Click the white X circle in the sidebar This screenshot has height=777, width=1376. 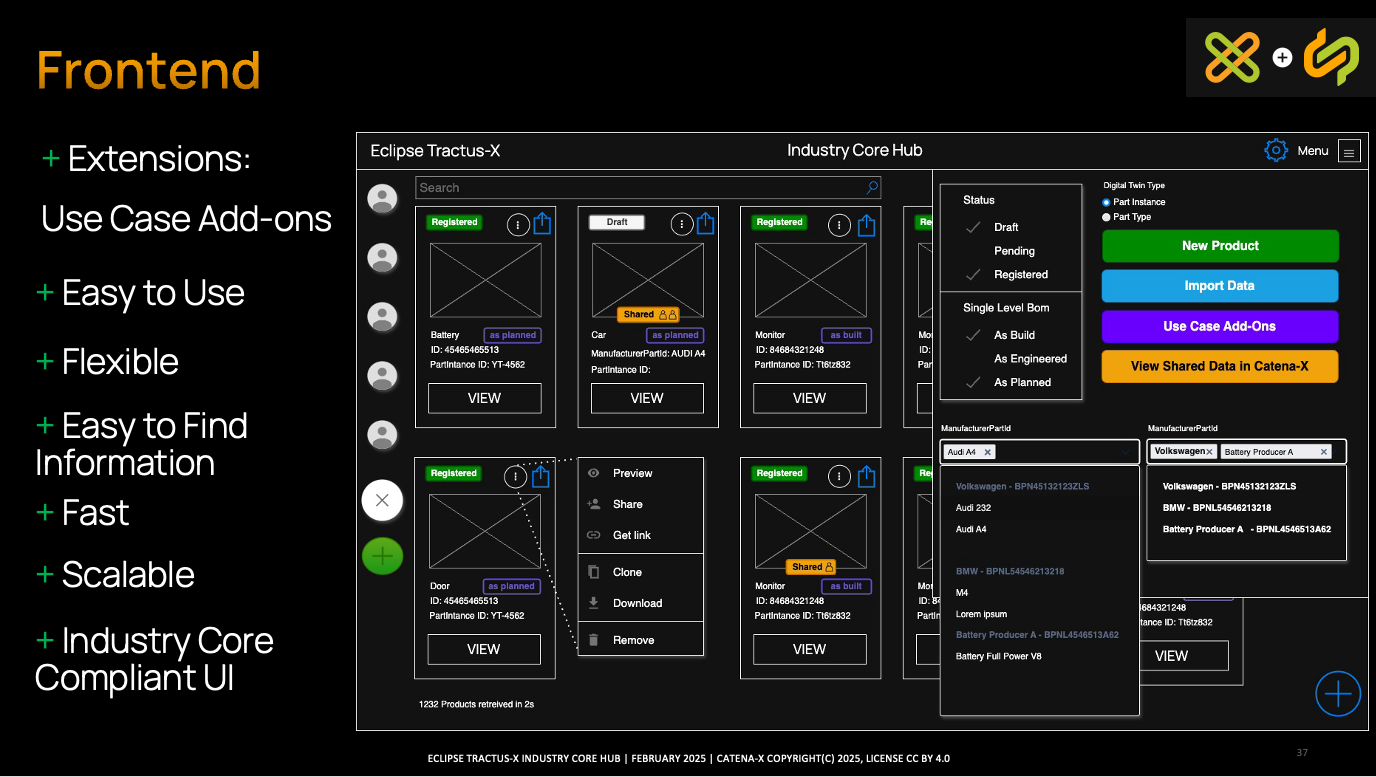point(382,501)
